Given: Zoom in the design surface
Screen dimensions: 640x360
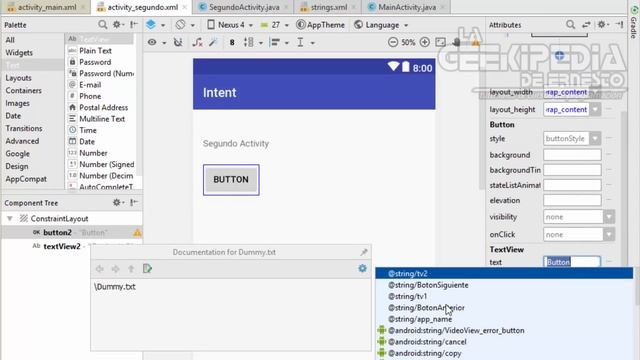Looking at the screenshot, I should (424, 42).
